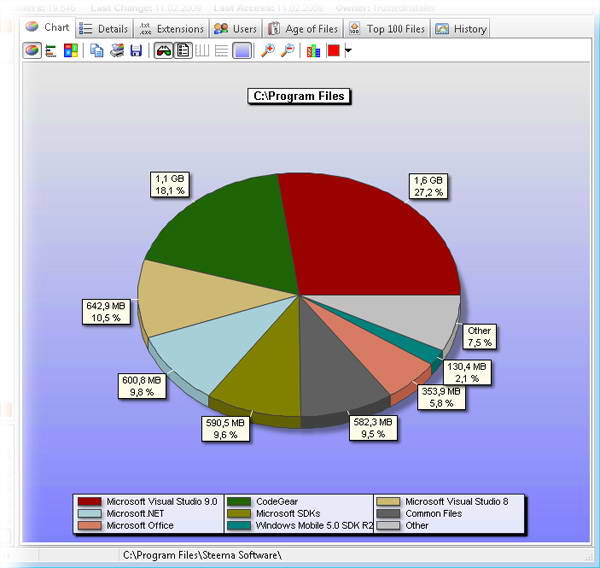Click the '130,4 MB 2,1 %' data label
Screen dimensions: 600x568
(467, 372)
